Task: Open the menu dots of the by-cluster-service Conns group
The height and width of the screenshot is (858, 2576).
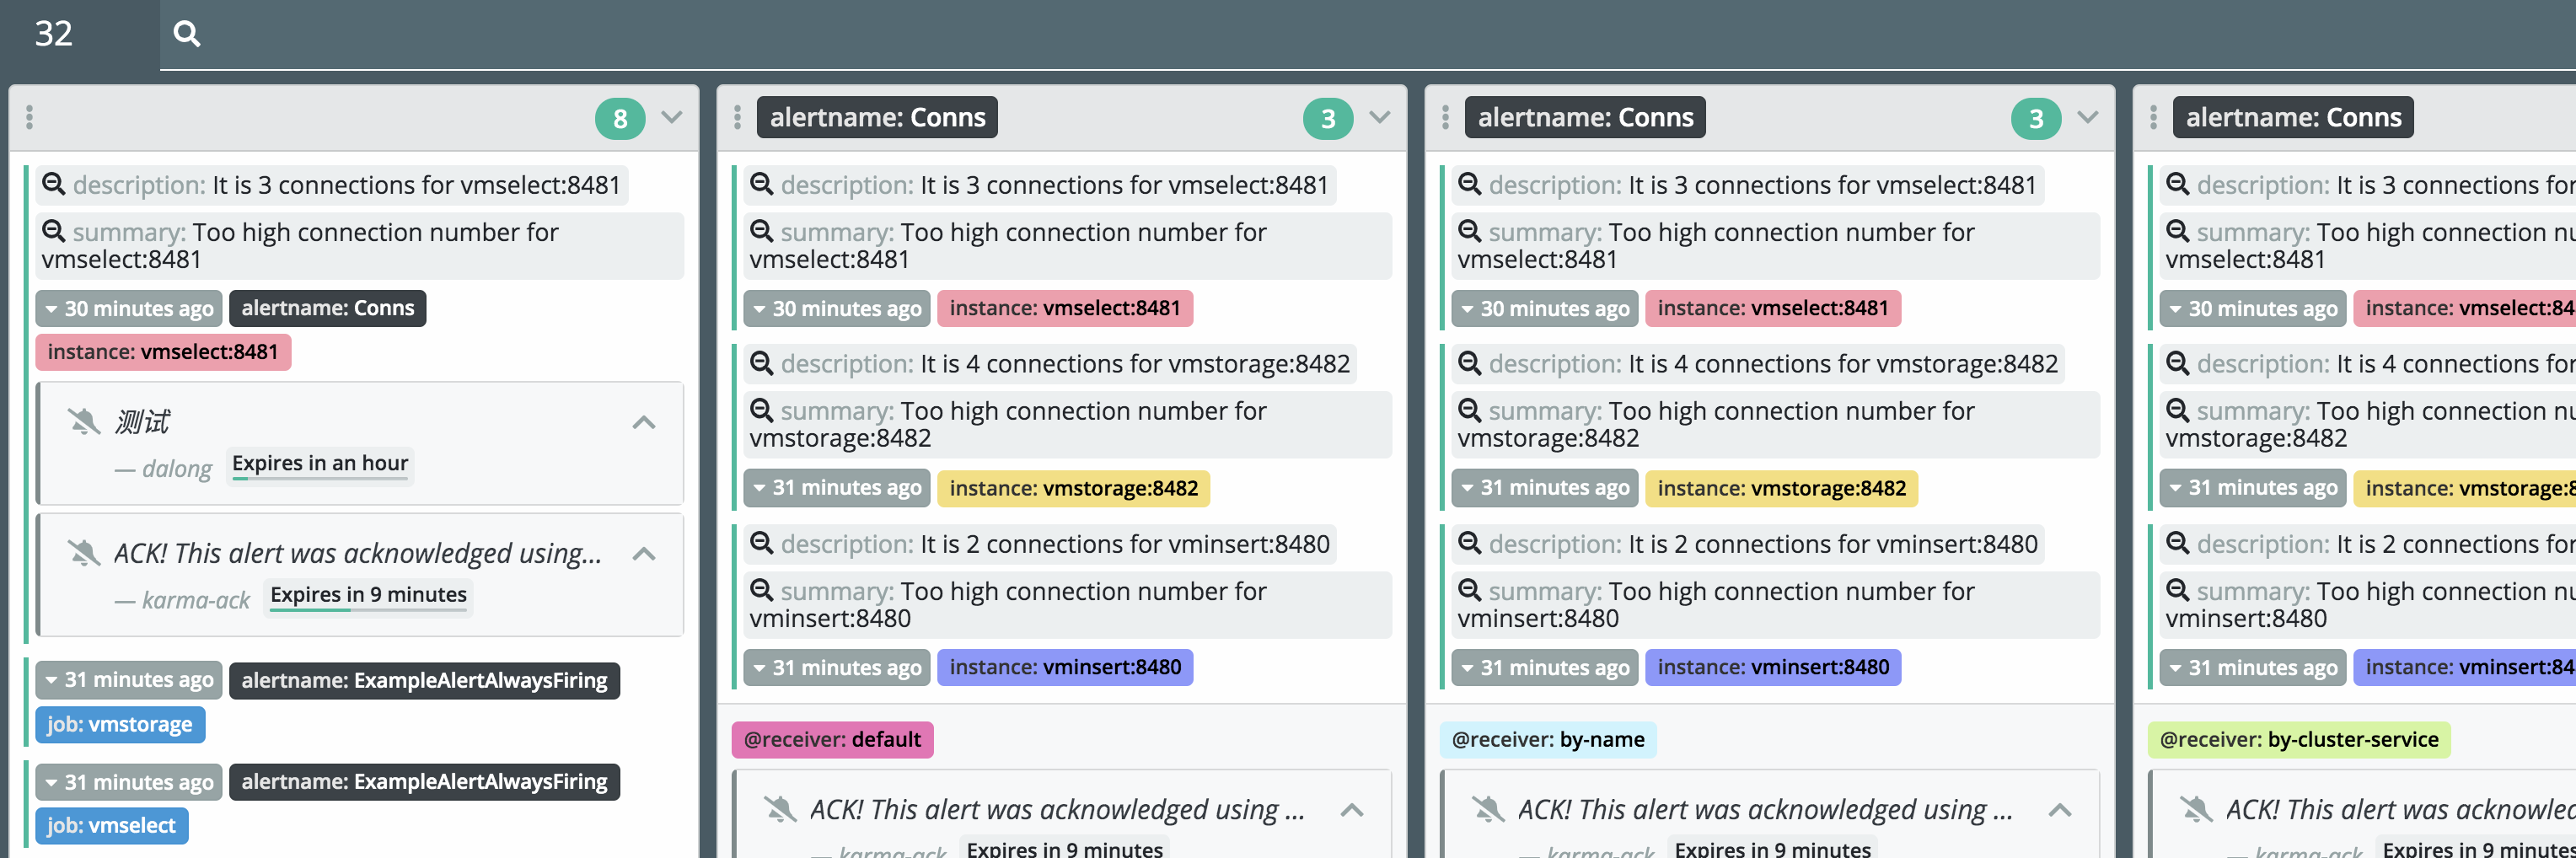Action: click(2154, 118)
